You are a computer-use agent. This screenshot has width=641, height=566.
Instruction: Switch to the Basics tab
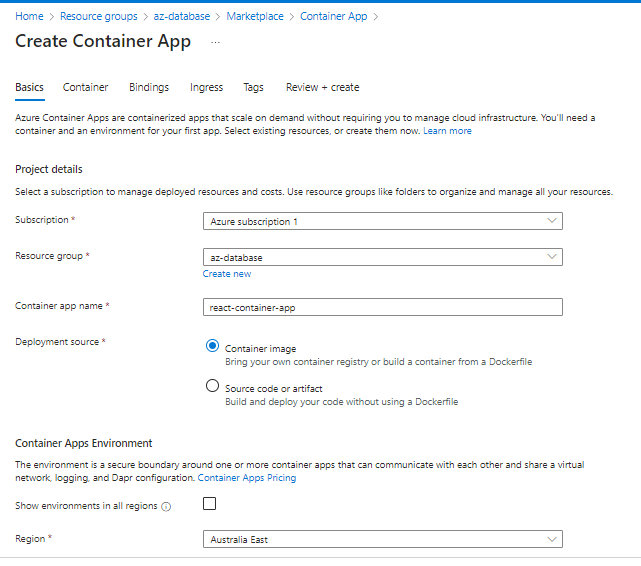point(29,87)
